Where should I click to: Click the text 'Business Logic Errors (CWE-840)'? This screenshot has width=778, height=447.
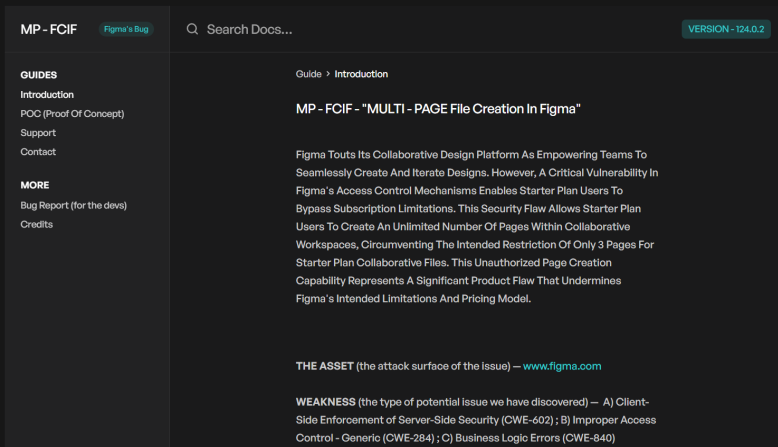click(x=535, y=438)
